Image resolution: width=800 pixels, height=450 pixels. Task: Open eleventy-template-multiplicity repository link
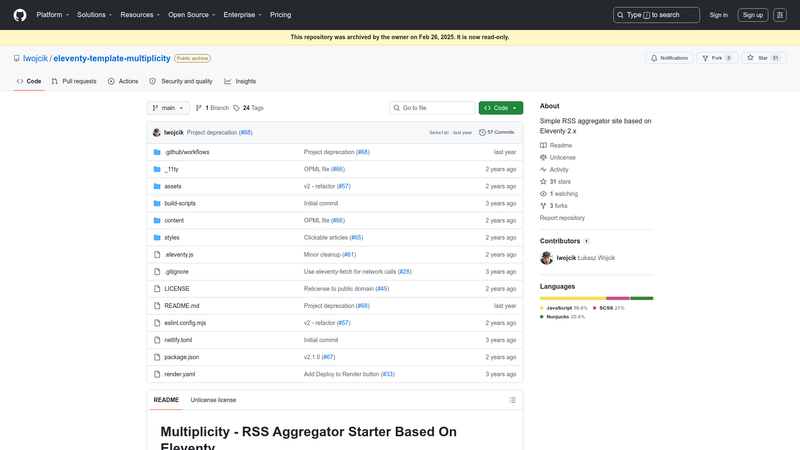click(112, 58)
